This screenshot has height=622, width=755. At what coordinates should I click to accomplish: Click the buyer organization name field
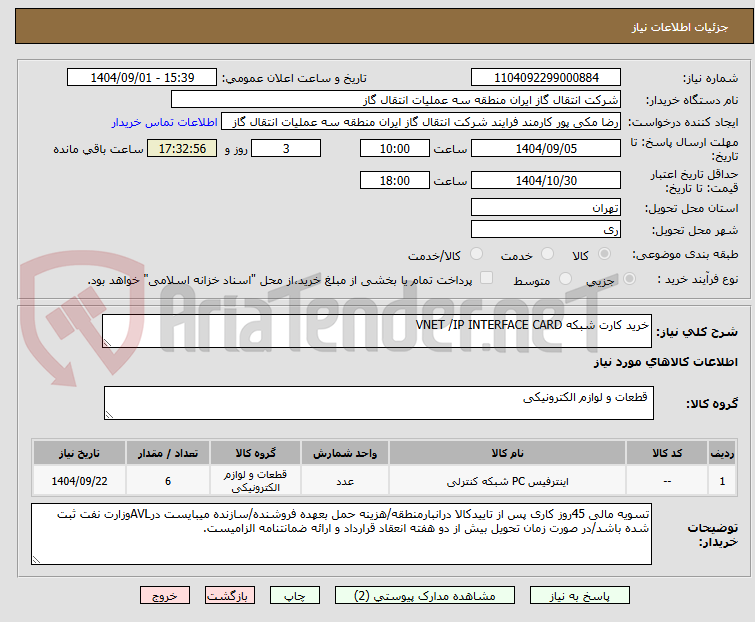pyautogui.click(x=396, y=100)
